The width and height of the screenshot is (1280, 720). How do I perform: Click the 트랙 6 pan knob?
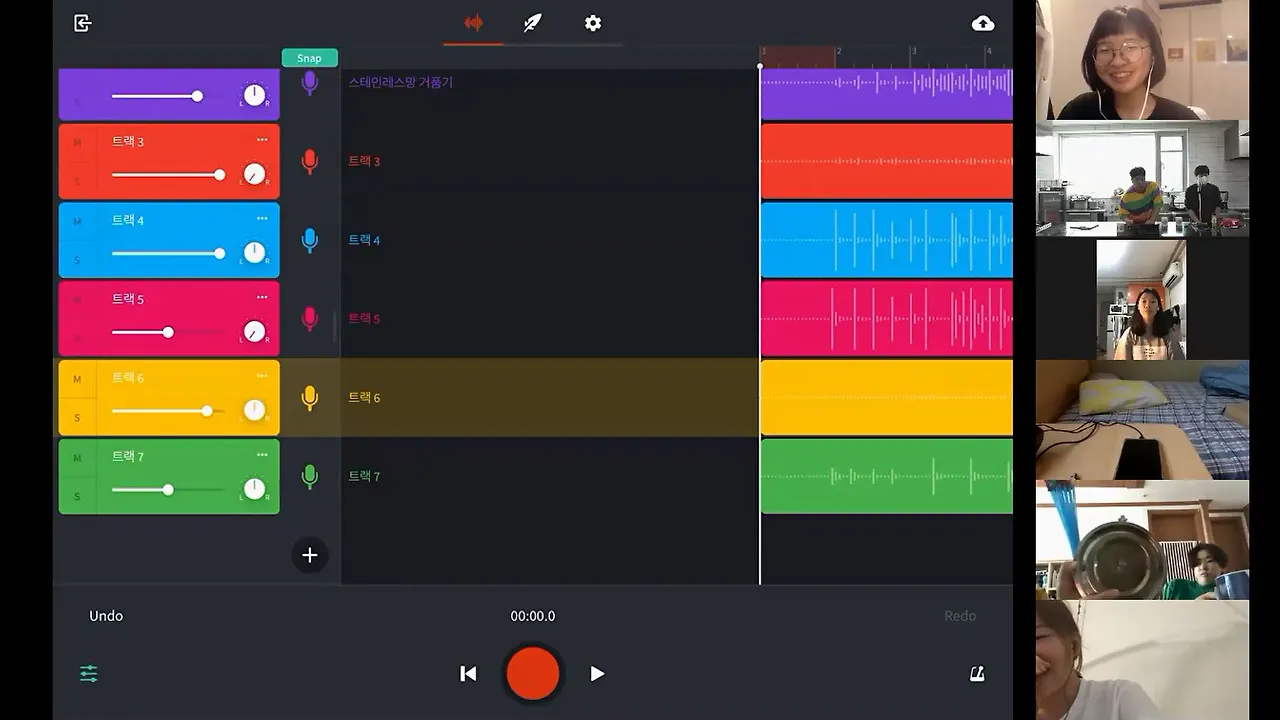tap(255, 410)
